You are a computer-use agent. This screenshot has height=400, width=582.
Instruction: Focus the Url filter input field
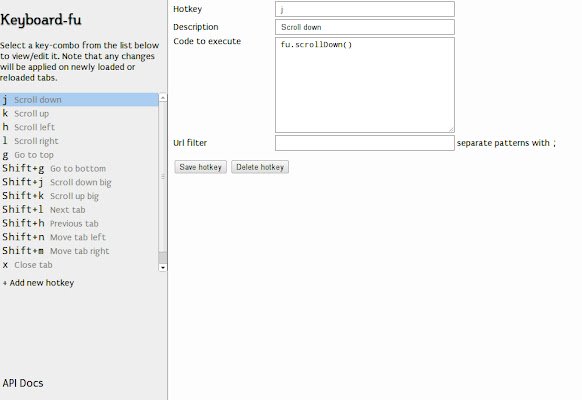click(365, 143)
